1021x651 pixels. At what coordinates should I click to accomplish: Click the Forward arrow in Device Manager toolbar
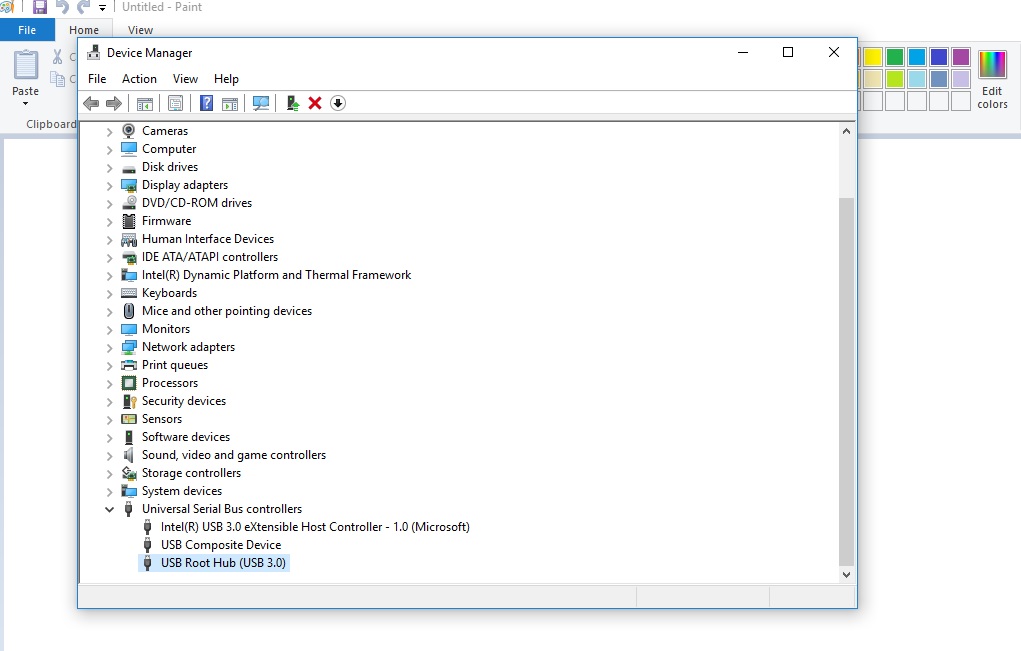(x=114, y=103)
